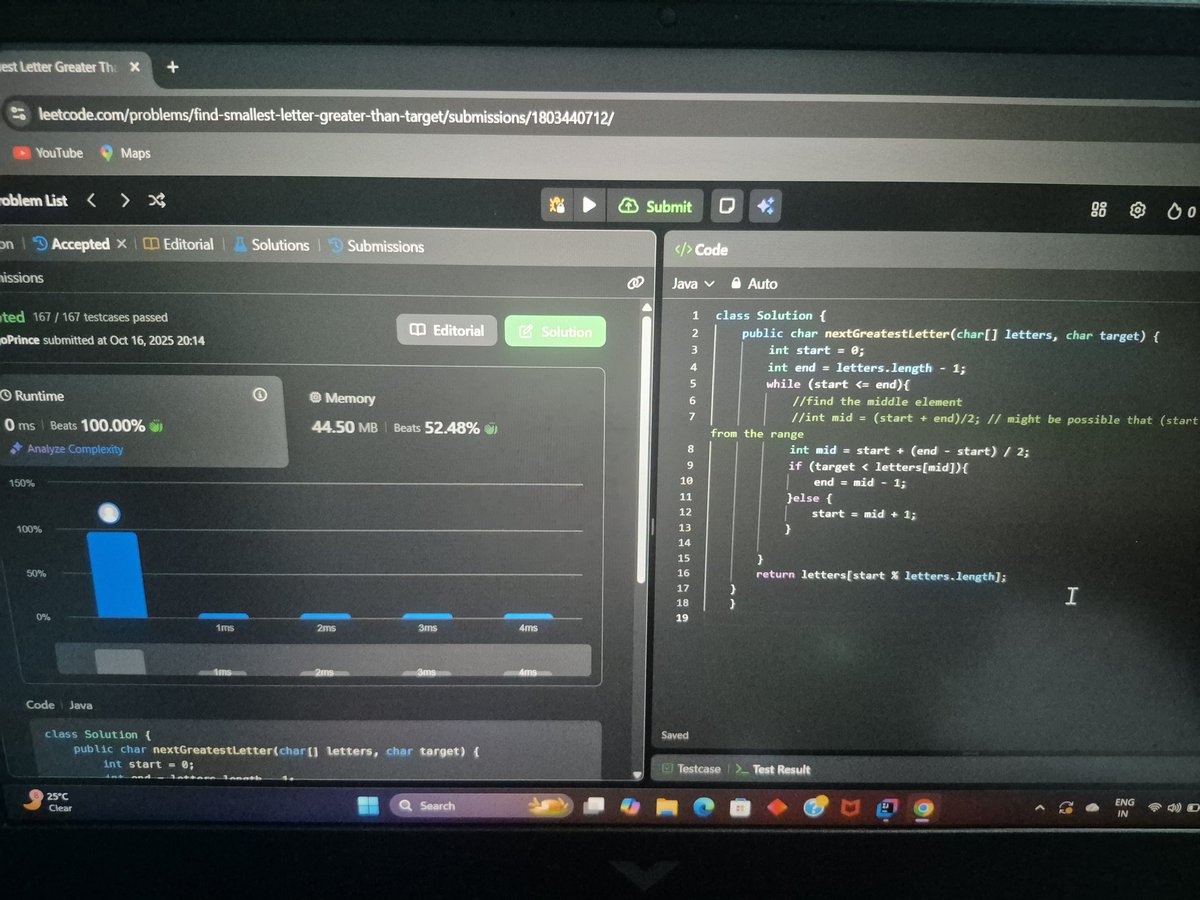The height and width of the screenshot is (900, 1200).
Task: Open File Explorer from taskbar
Action: [x=667, y=808]
